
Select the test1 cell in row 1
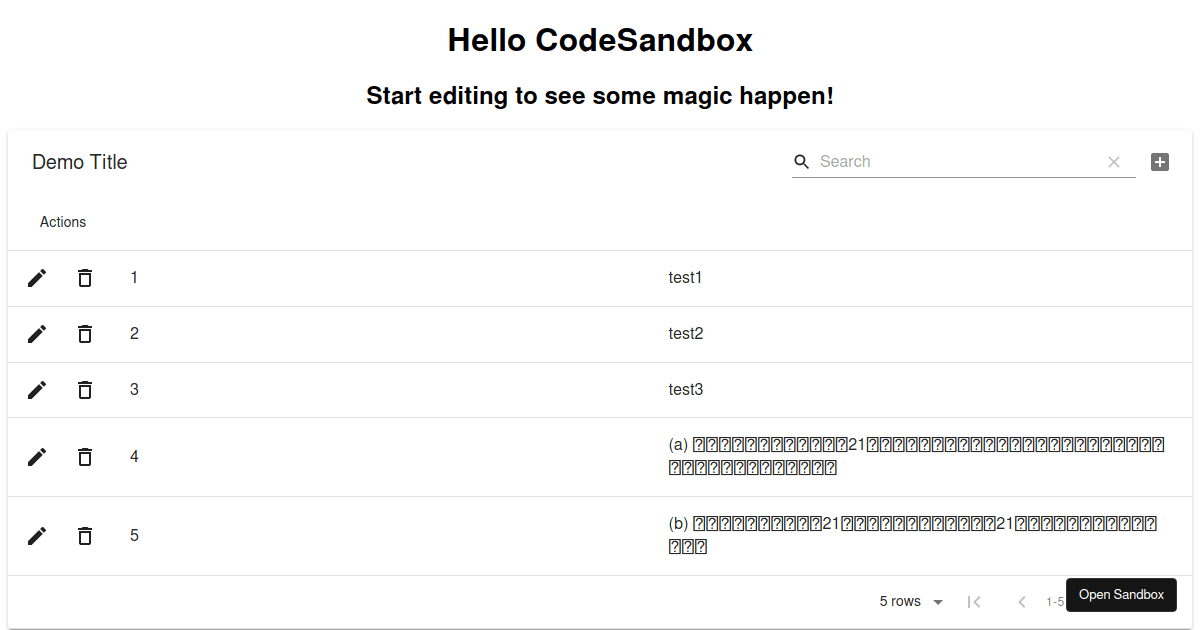[x=685, y=278]
